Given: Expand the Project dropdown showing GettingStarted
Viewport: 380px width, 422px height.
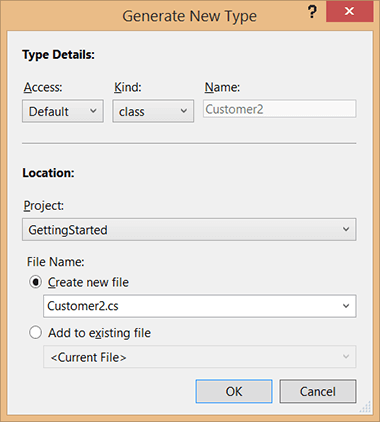Looking at the screenshot, I should [x=189, y=230].
